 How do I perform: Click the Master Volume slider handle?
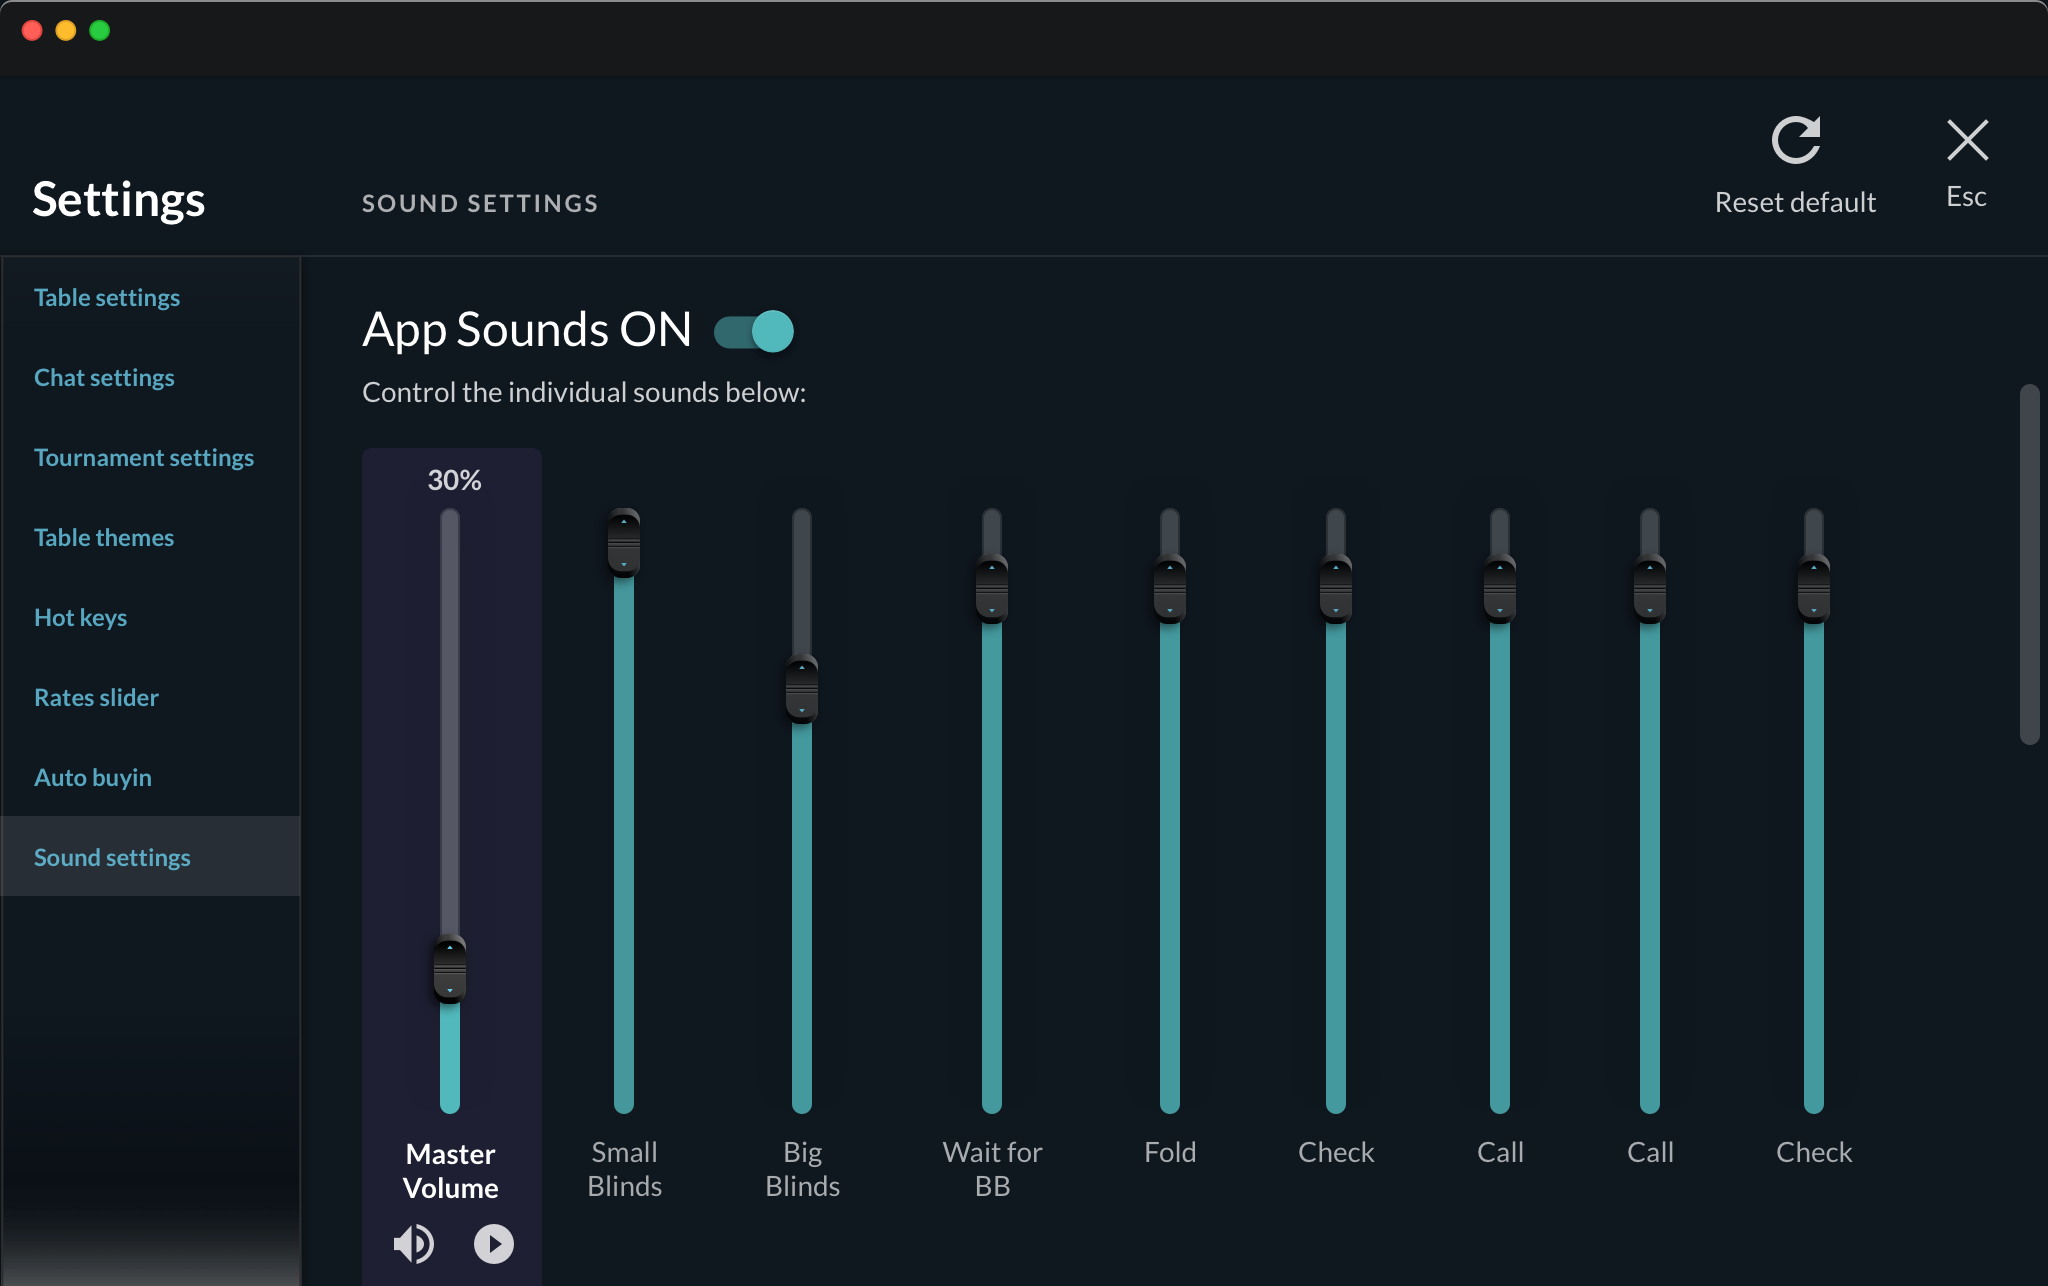(x=450, y=969)
